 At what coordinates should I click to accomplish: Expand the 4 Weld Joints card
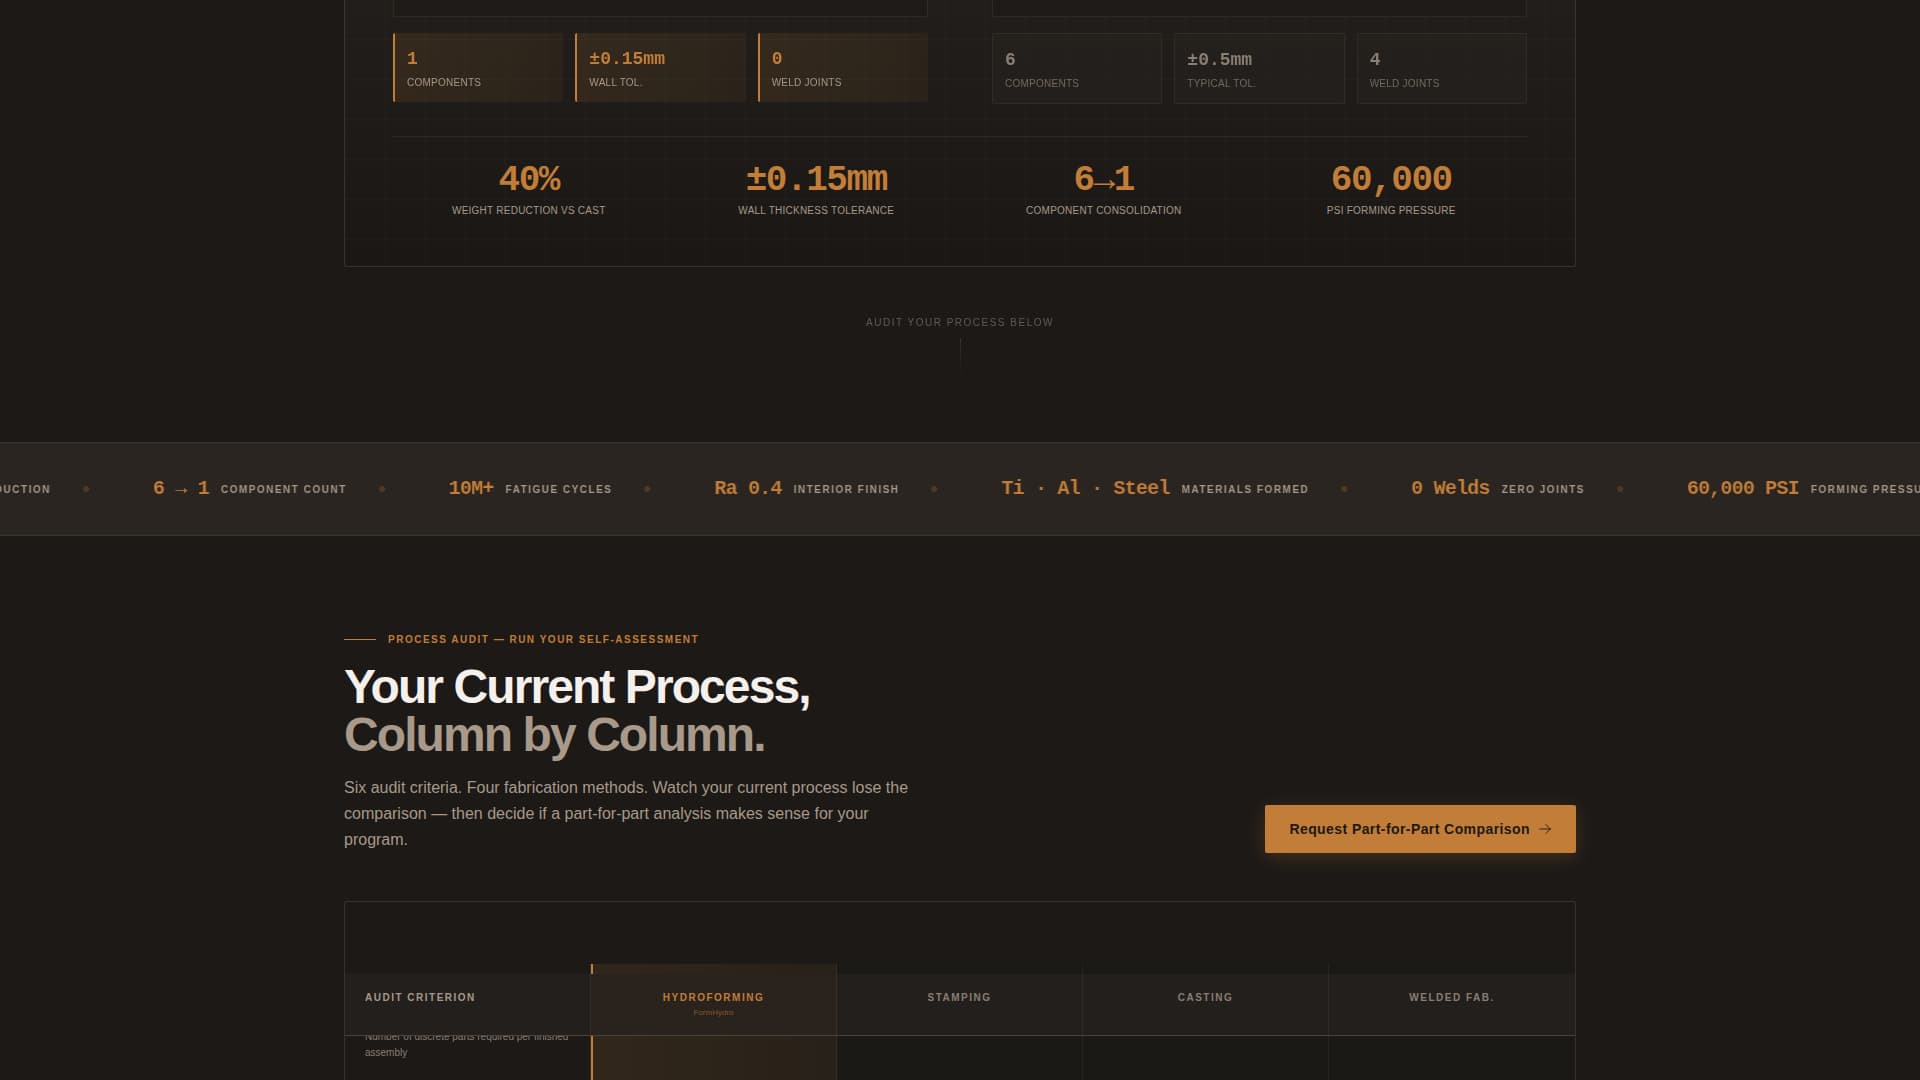(1440, 68)
